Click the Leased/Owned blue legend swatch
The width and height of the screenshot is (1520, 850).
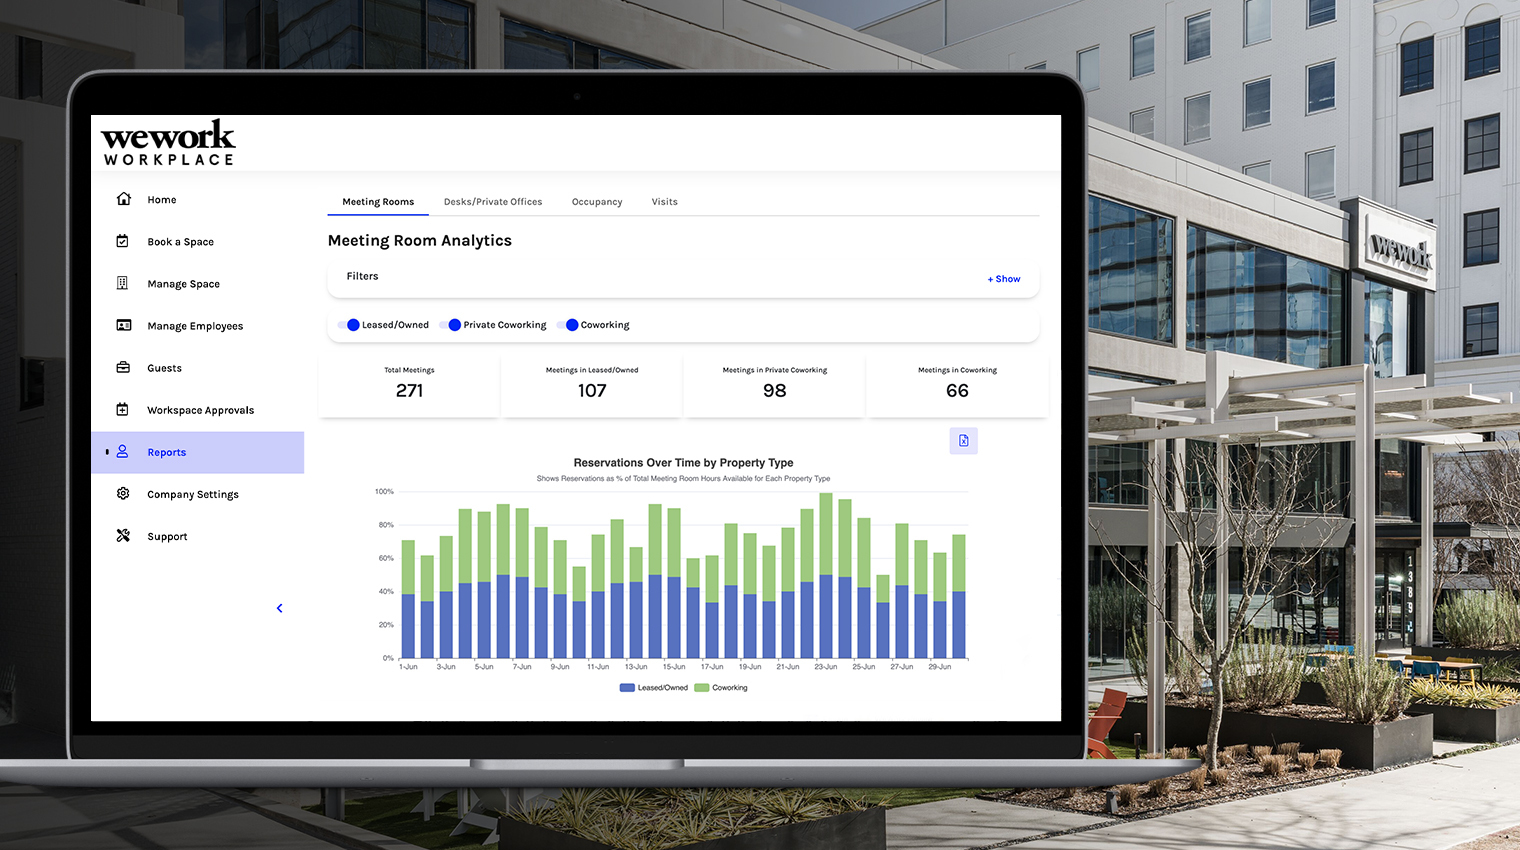click(627, 688)
